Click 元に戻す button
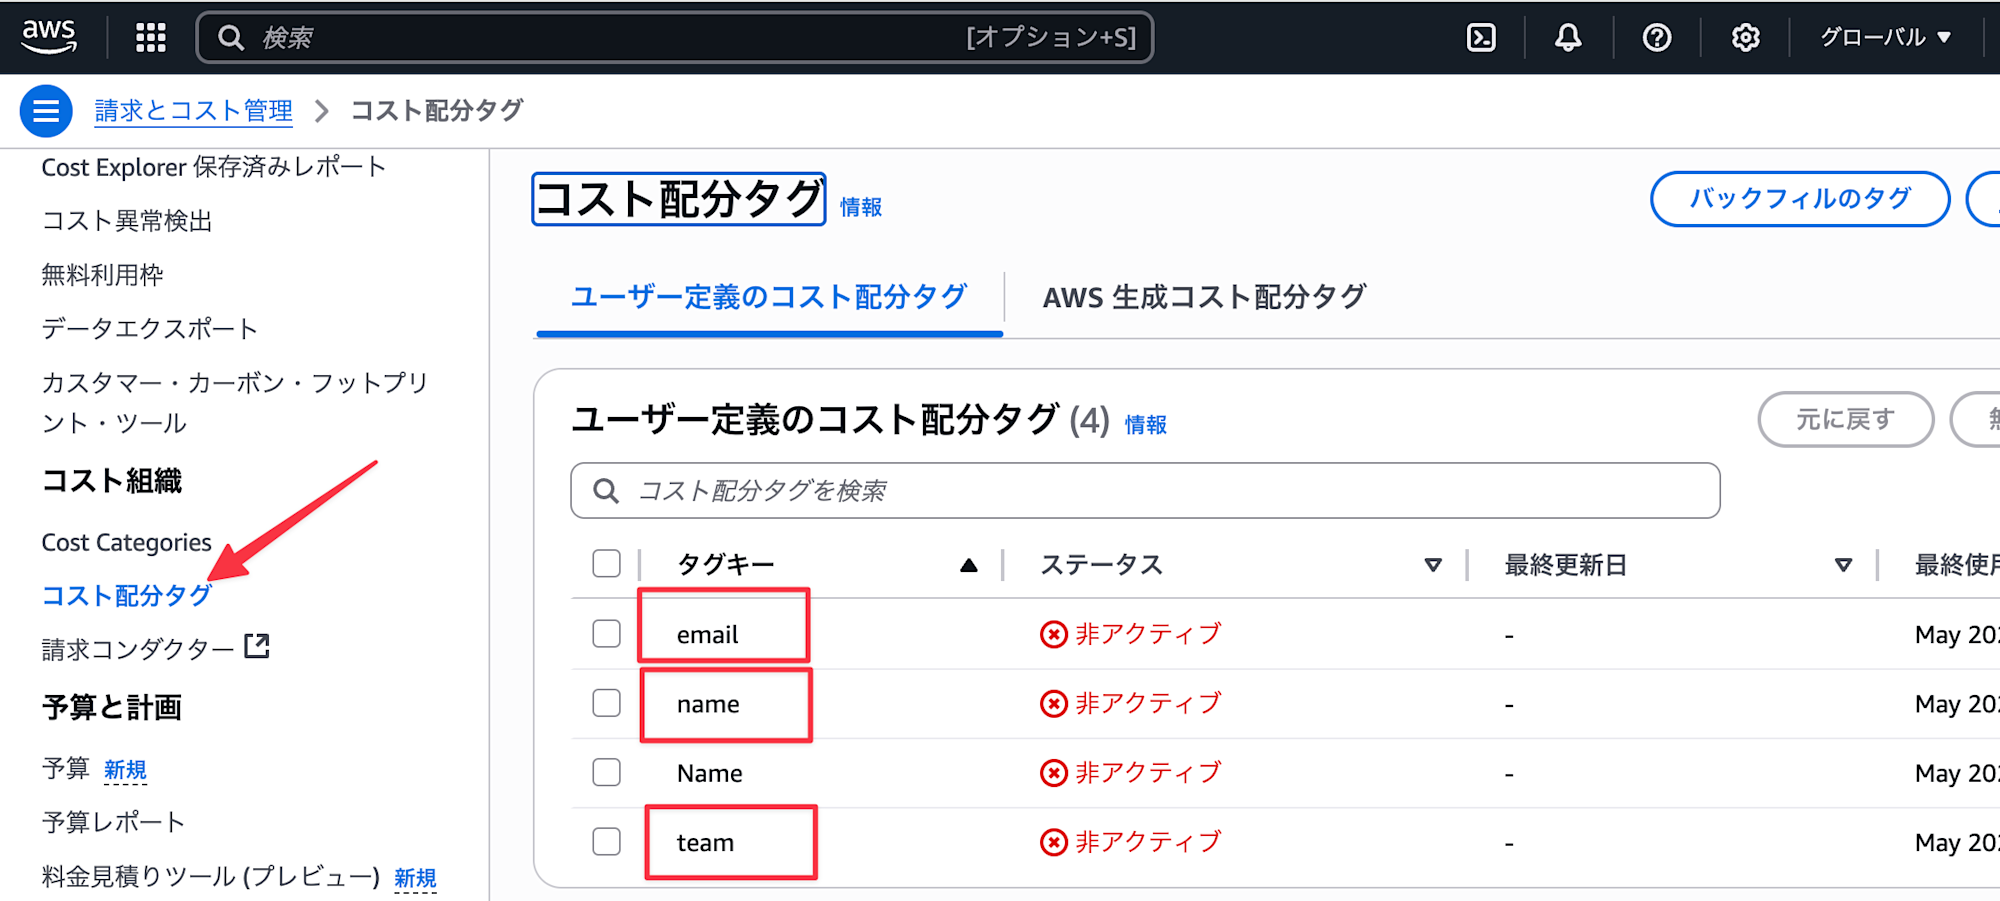This screenshot has width=2000, height=901. 1846,419
